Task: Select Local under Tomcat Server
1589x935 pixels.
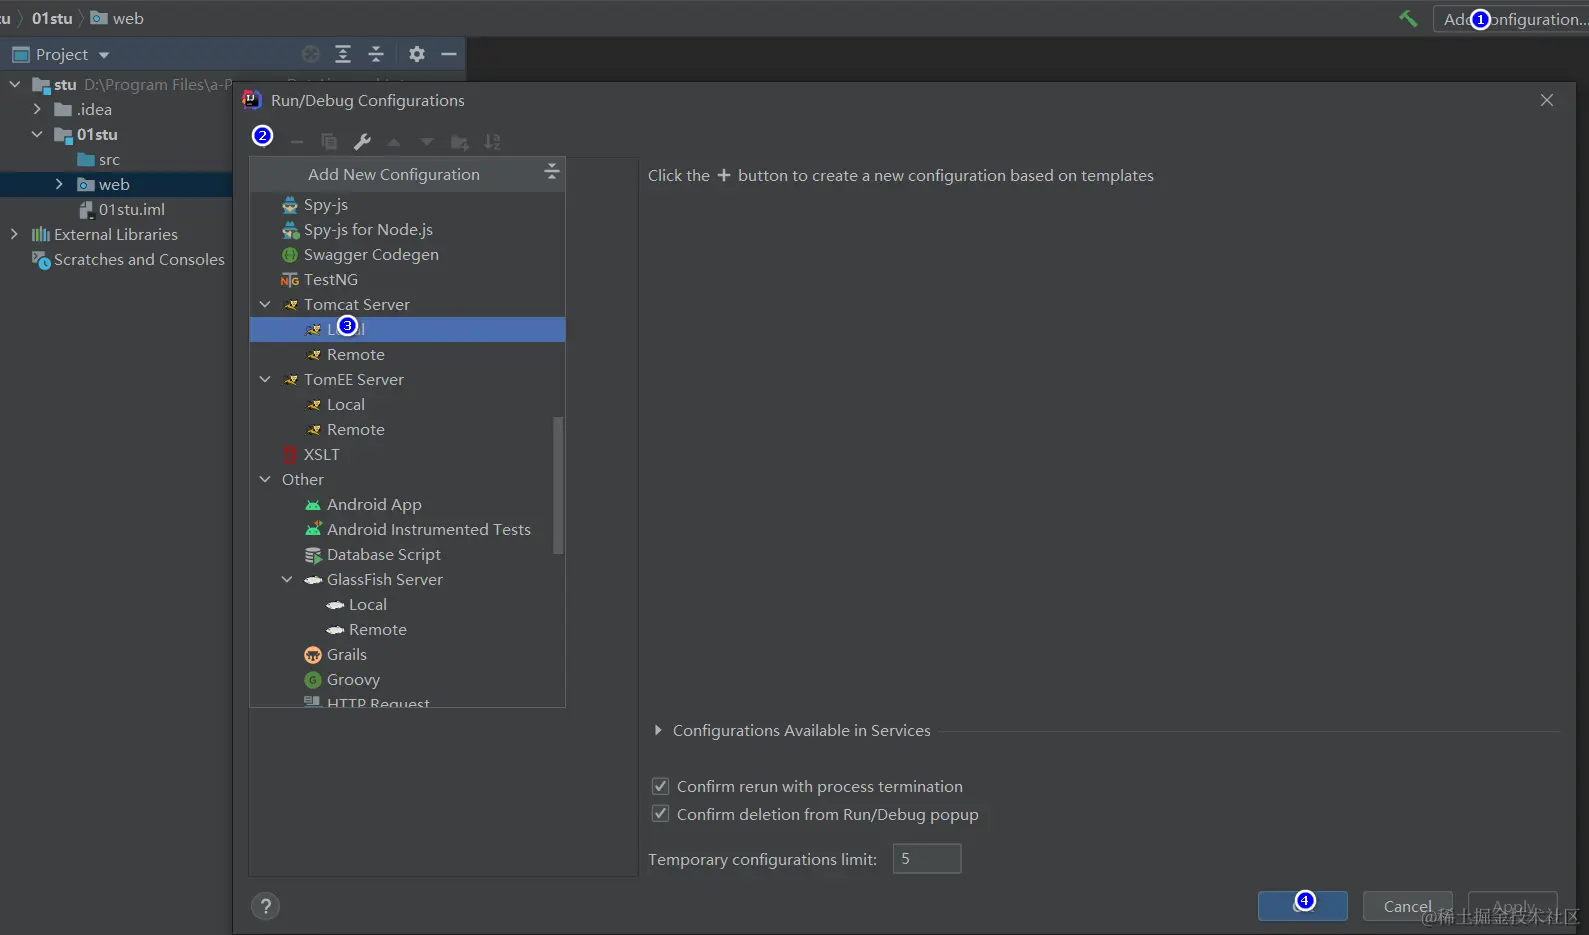Action: pyautogui.click(x=407, y=329)
